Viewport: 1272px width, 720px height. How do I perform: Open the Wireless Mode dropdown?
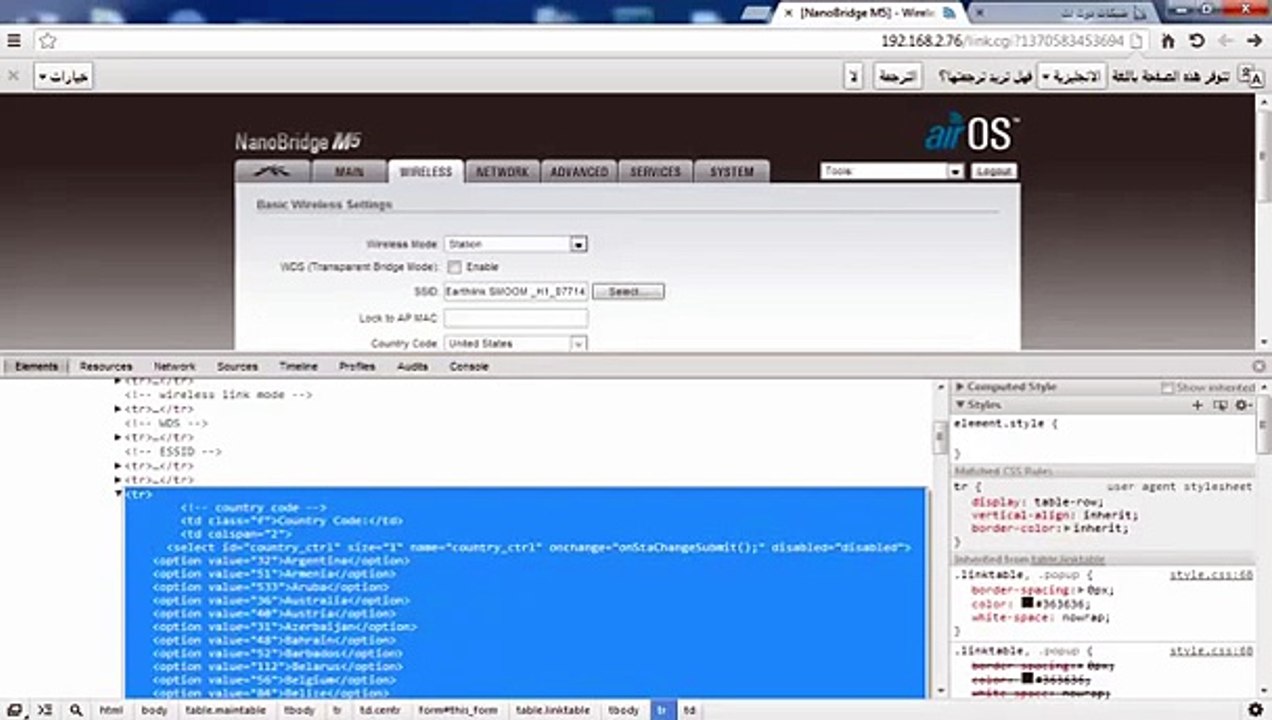coord(515,244)
